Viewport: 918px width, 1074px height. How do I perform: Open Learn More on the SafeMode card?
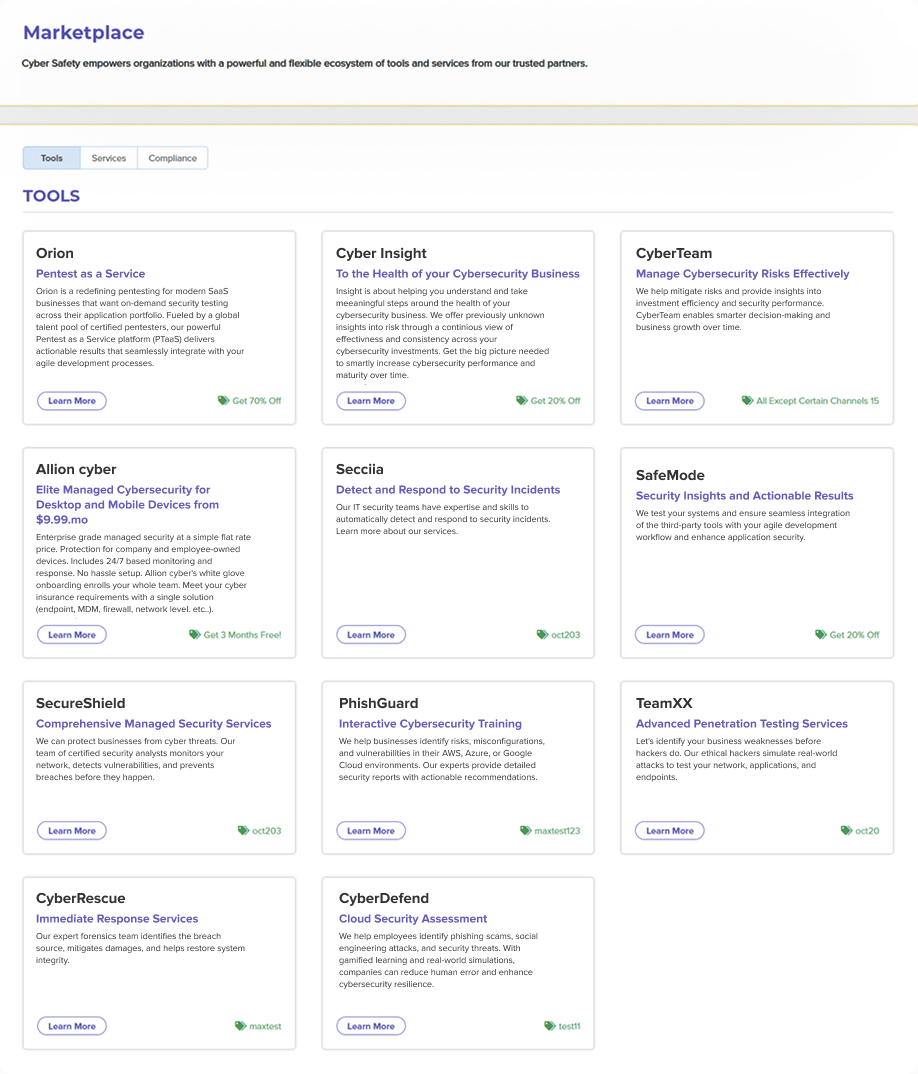pyautogui.click(x=670, y=635)
